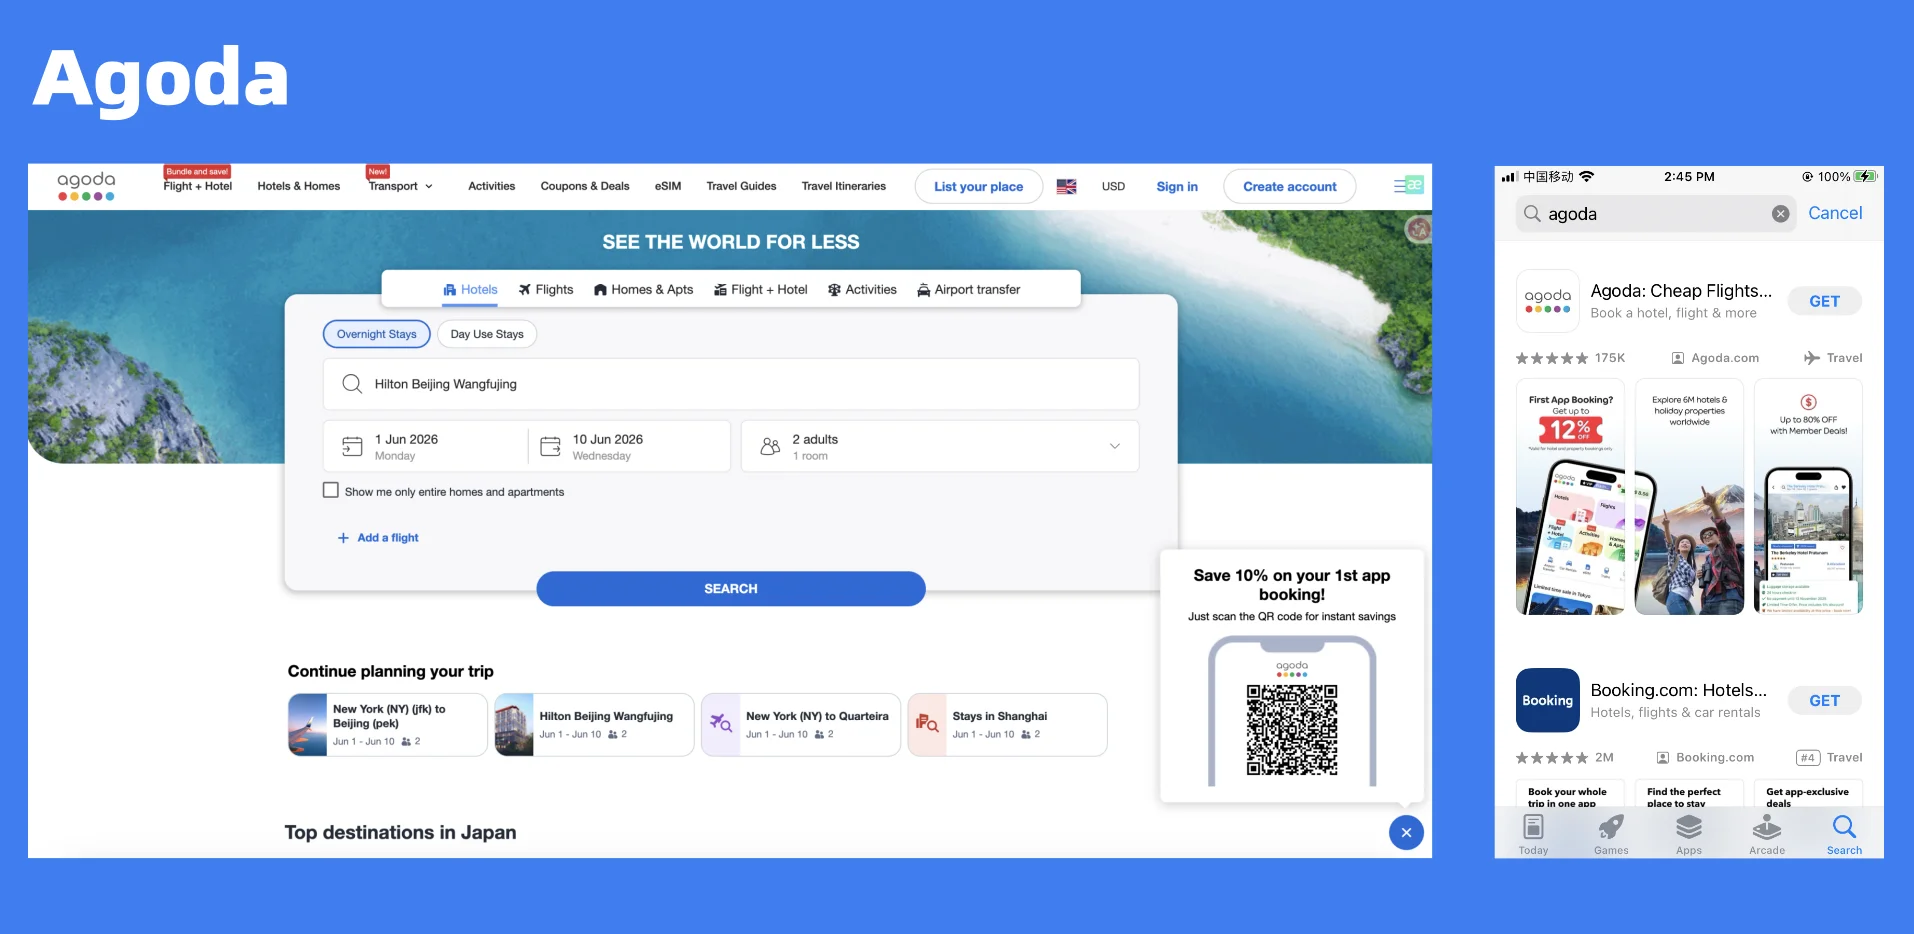The image size is (1914, 934).
Task: Tap the Booking.com: Hotels app title
Action: coord(1678,690)
